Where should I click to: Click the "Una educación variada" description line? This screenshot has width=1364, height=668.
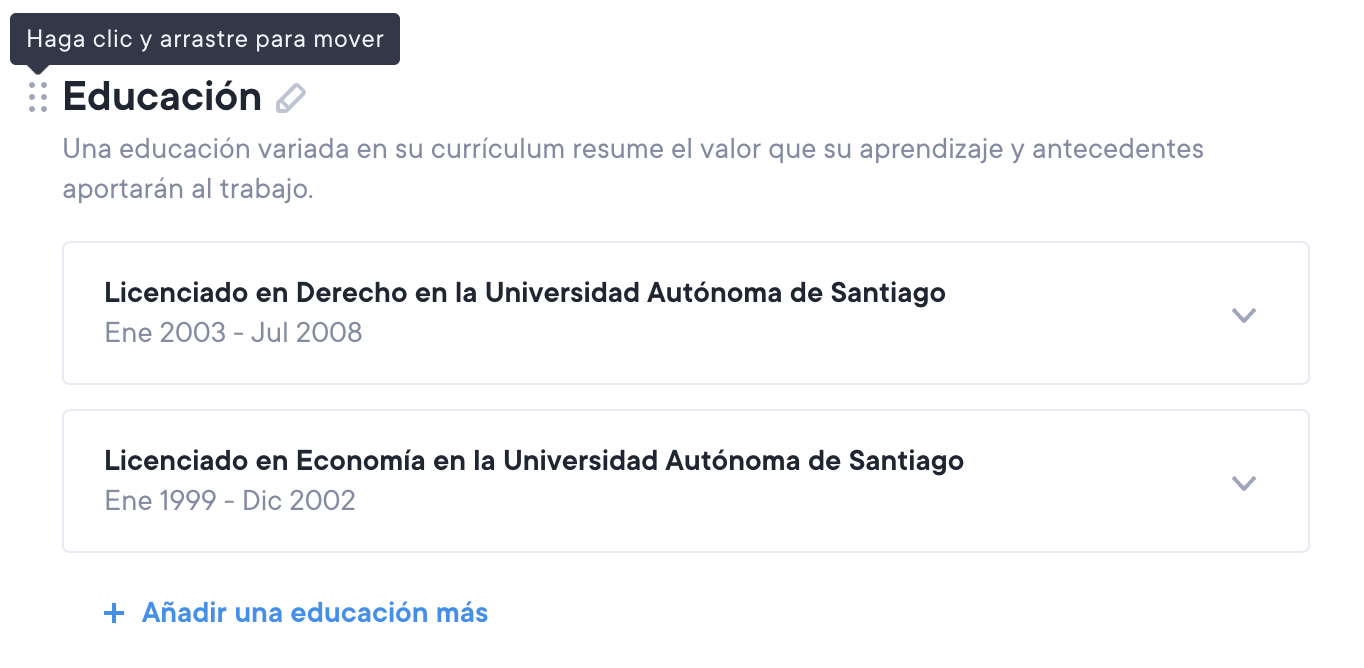(632, 149)
